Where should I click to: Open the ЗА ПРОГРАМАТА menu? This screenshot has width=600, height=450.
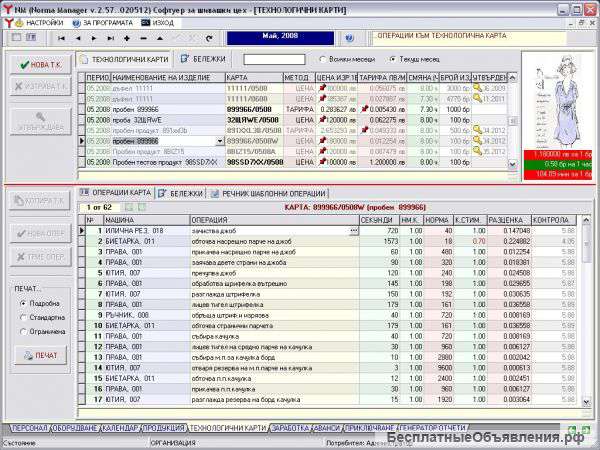[103, 23]
